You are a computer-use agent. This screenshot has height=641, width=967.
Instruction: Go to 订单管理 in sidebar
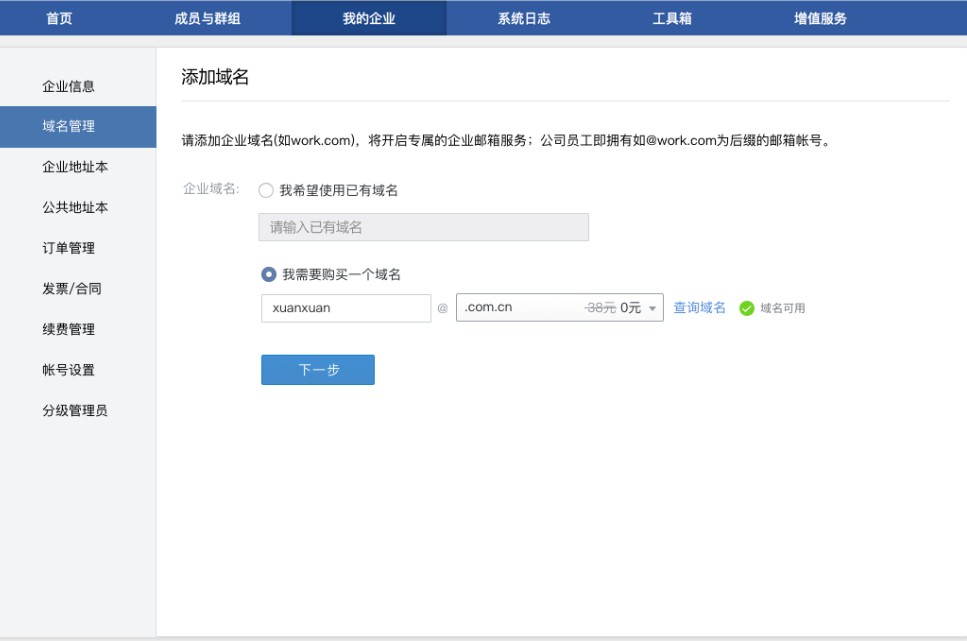(68, 248)
